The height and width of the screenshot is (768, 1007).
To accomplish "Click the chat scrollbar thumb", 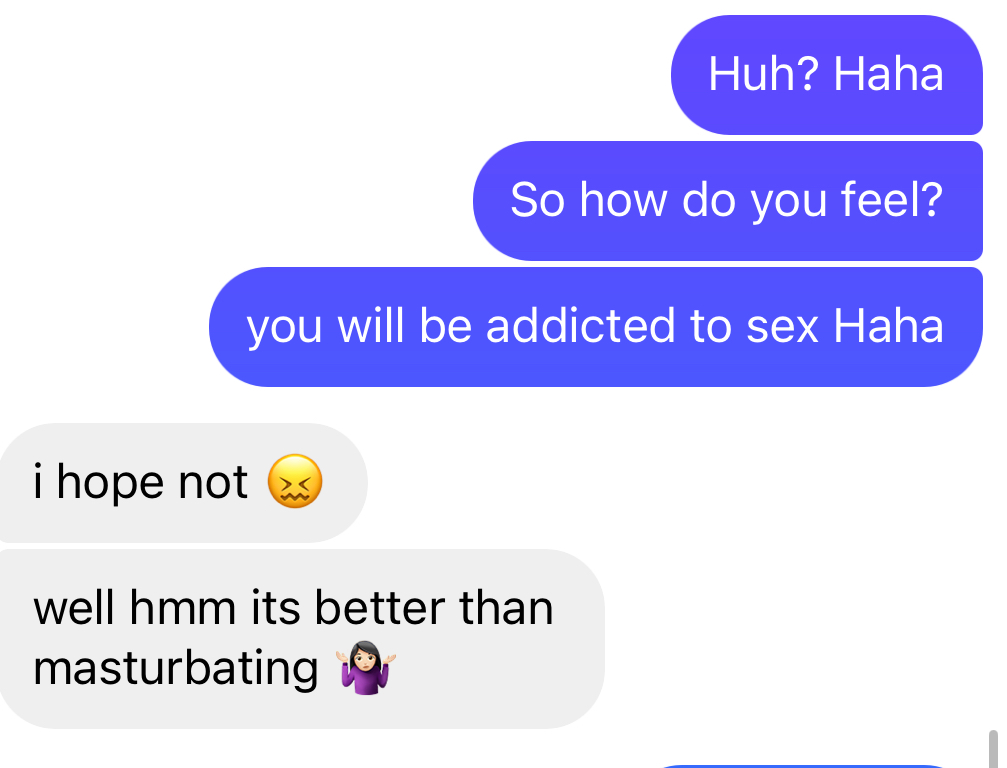I will (x=994, y=749).
